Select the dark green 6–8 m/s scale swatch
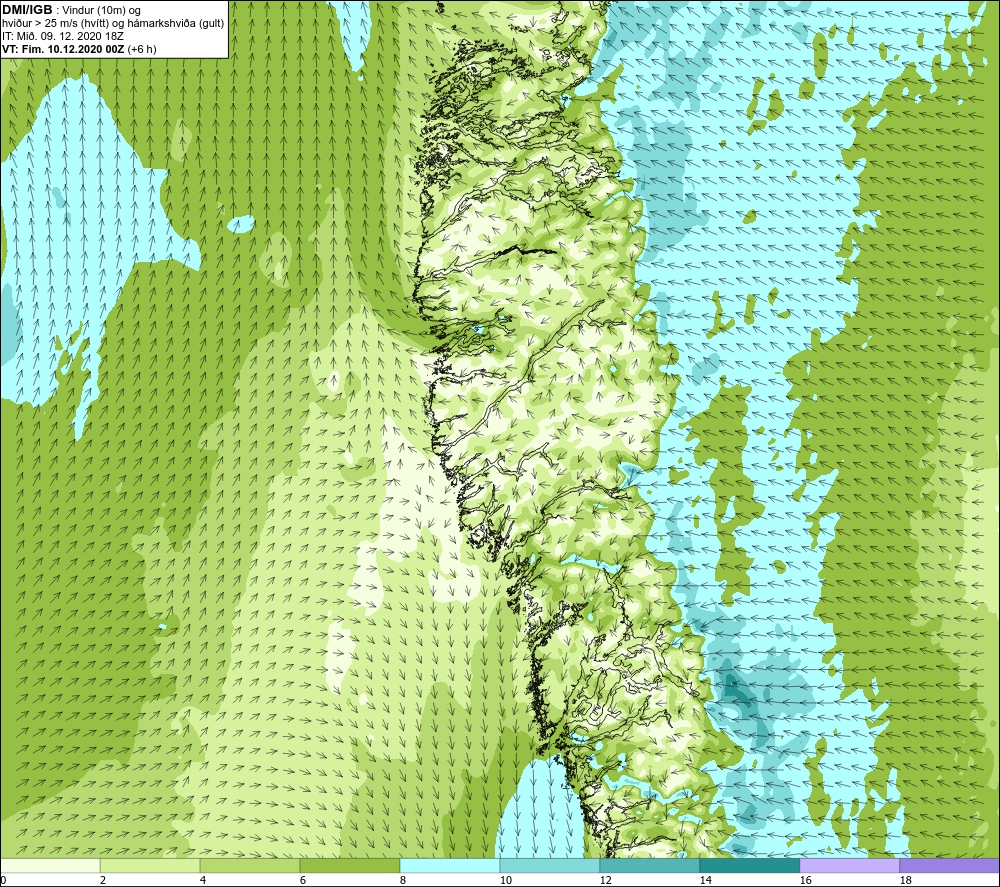This screenshot has height=887, width=1000. [x=349, y=866]
